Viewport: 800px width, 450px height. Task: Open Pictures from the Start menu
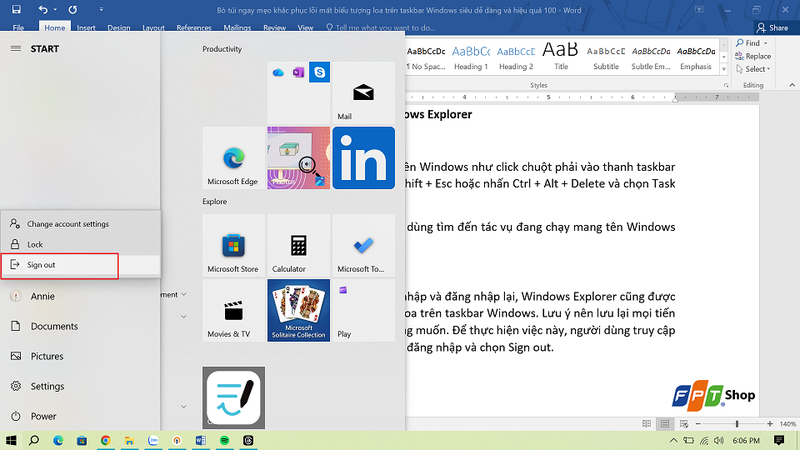pos(80,356)
